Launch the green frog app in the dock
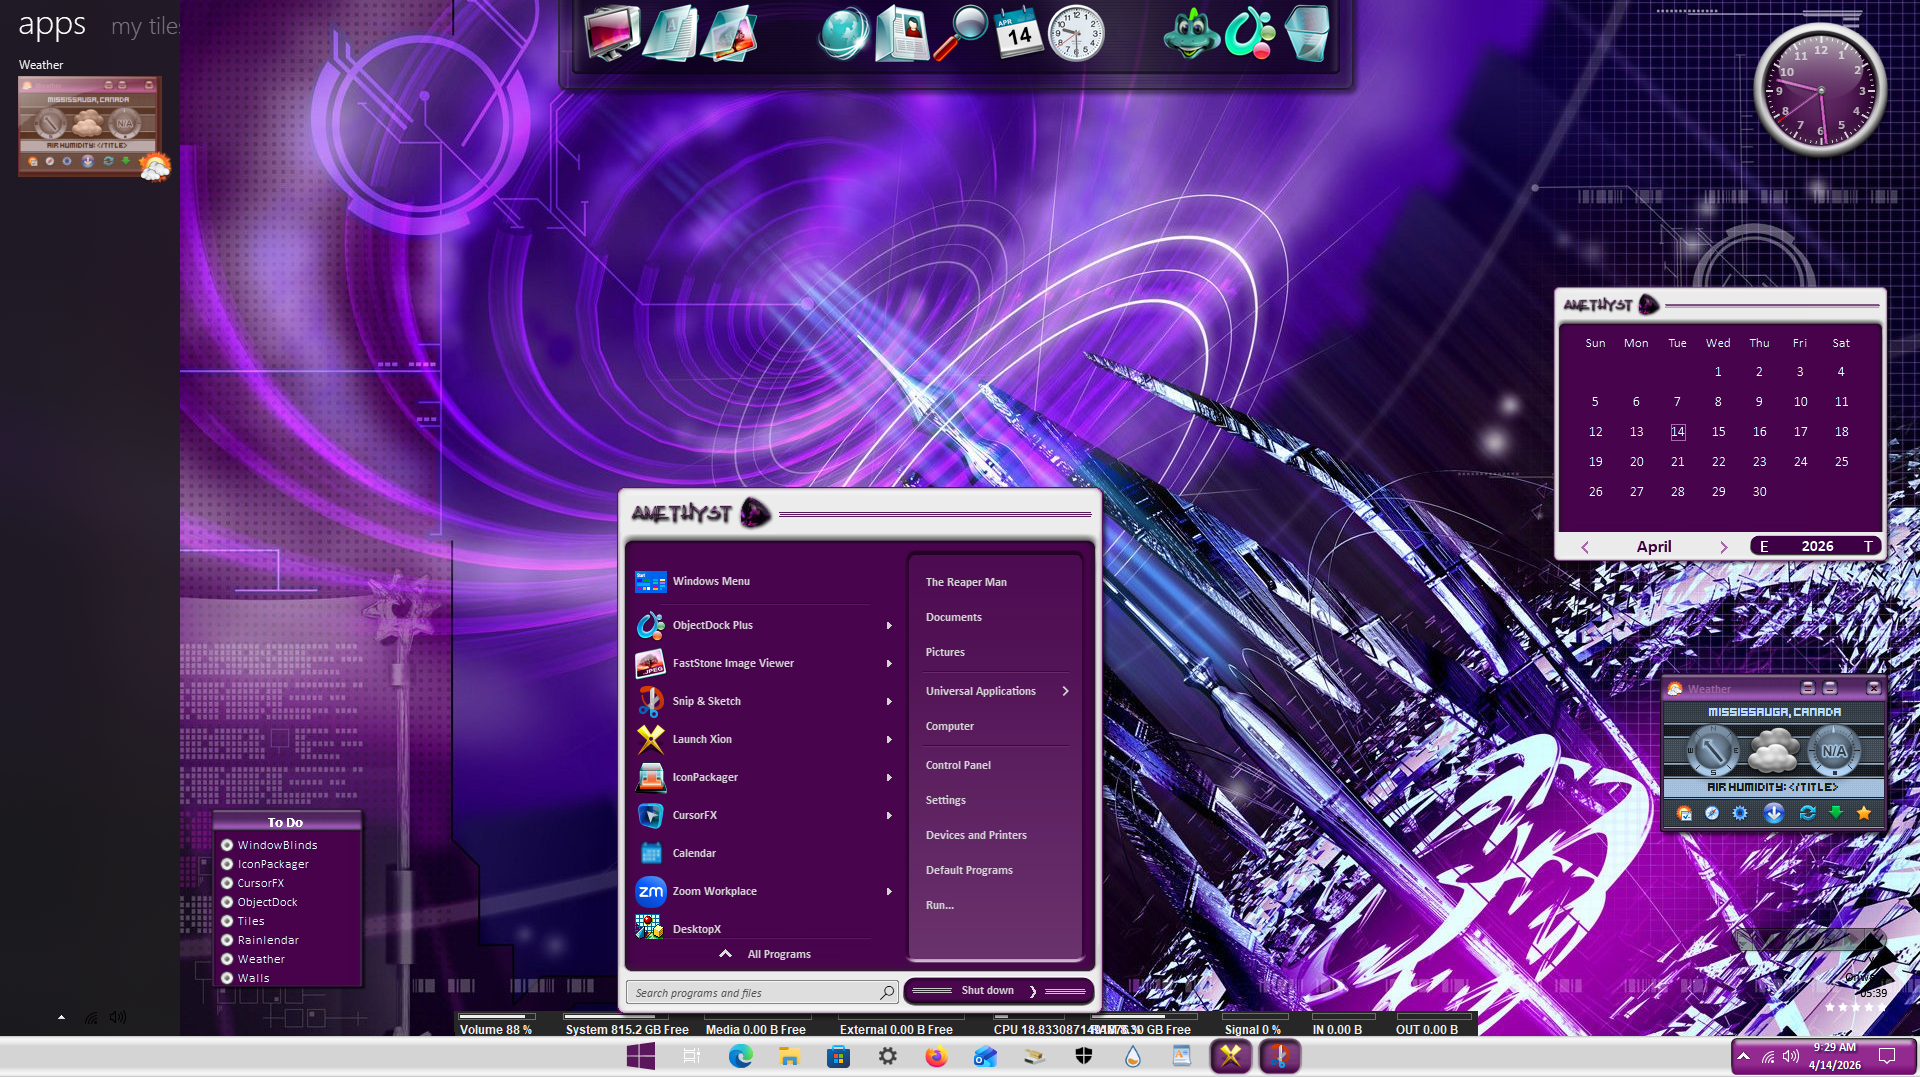The width and height of the screenshot is (1920, 1077). (1190, 34)
